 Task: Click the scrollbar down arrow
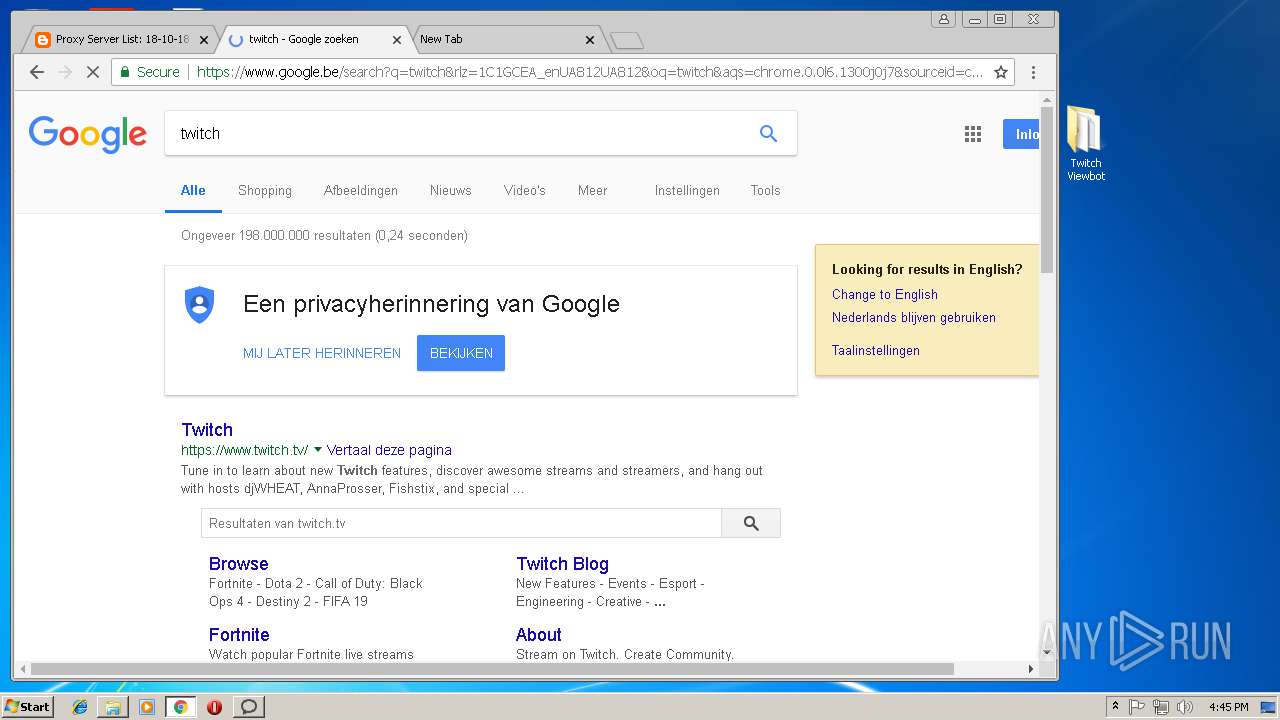(1047, 654)
